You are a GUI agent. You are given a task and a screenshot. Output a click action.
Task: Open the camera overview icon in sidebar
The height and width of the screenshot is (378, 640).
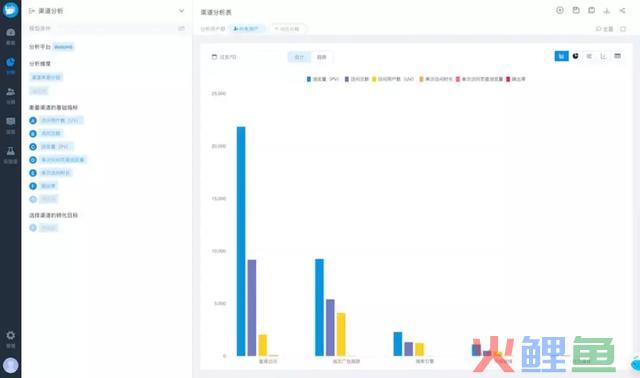[x=11, y=36]
